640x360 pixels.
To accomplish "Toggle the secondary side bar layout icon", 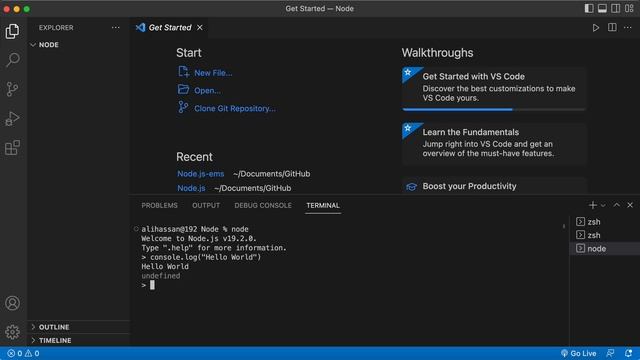I will pyautogui.click(x=616, y=9).
